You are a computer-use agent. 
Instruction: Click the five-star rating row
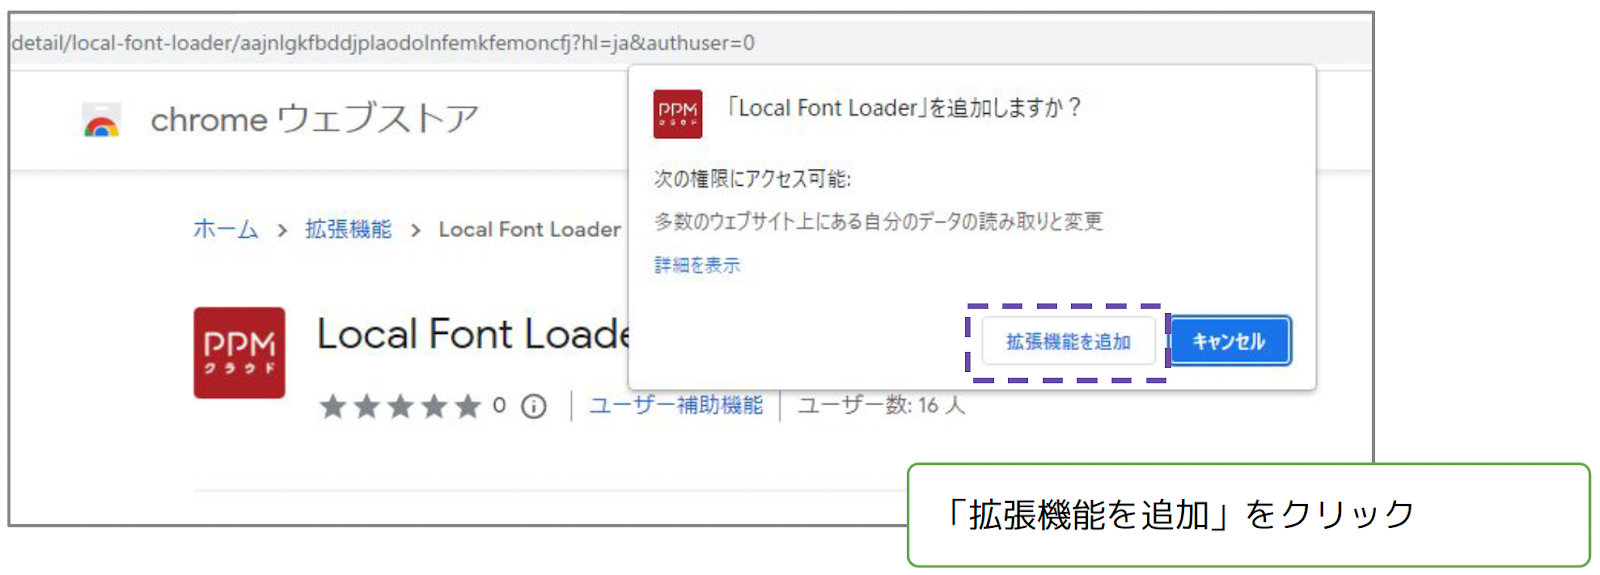[400, 406]
